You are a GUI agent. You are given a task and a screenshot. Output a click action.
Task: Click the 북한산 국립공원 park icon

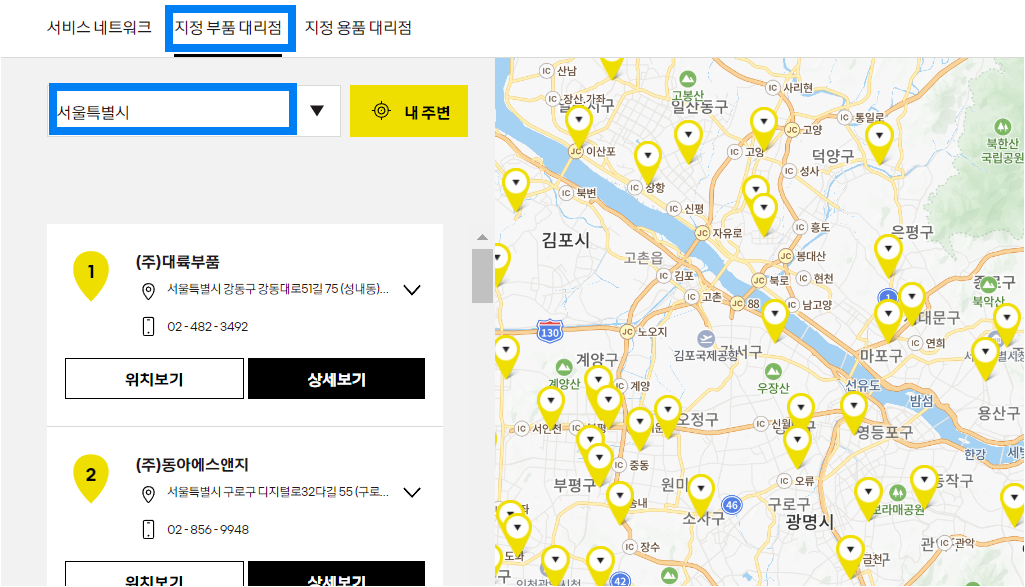pyautogui.click(x=1002, y=127)
